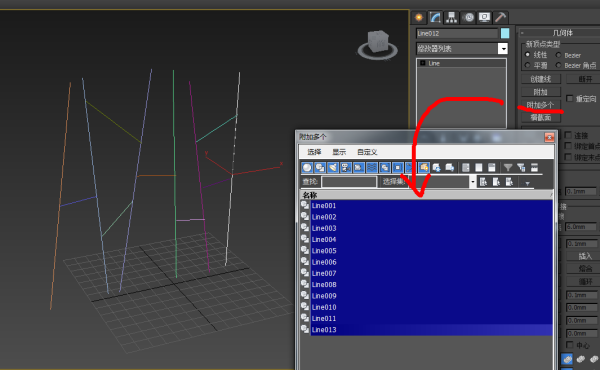
Task: Open 自定义 menu in the dialog
Action: [367, 152]
